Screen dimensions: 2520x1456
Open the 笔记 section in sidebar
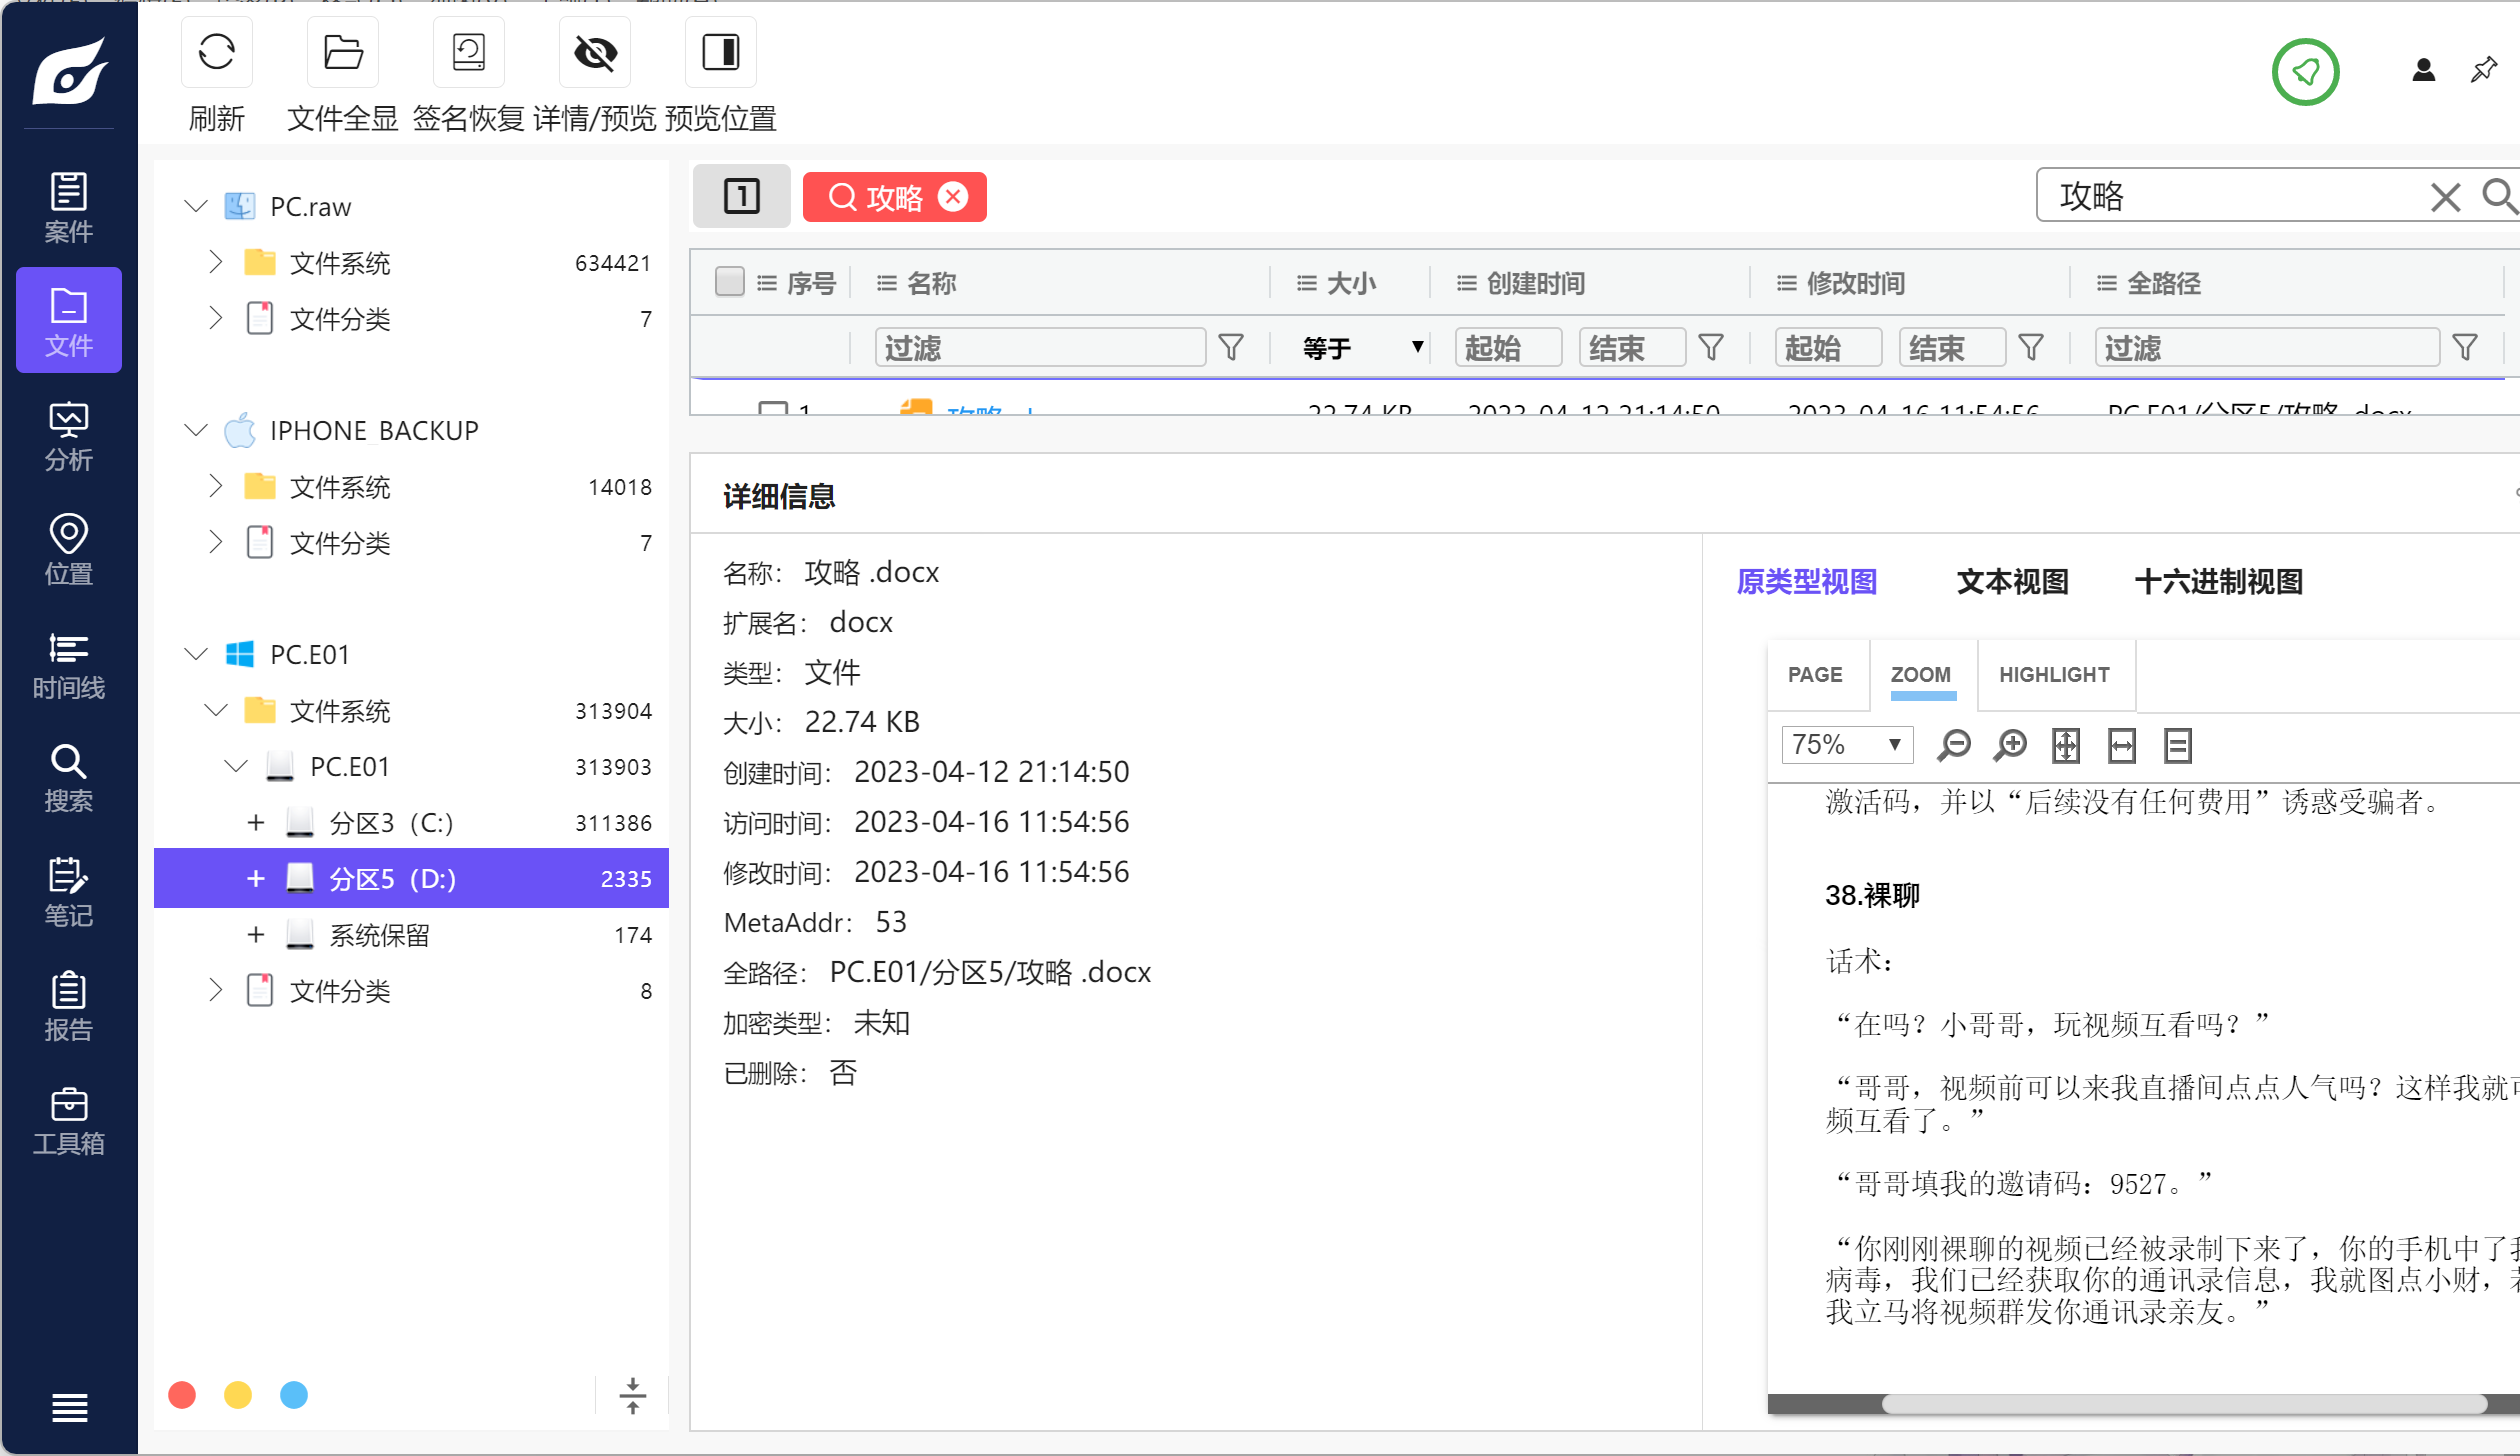tap(68, 891)
